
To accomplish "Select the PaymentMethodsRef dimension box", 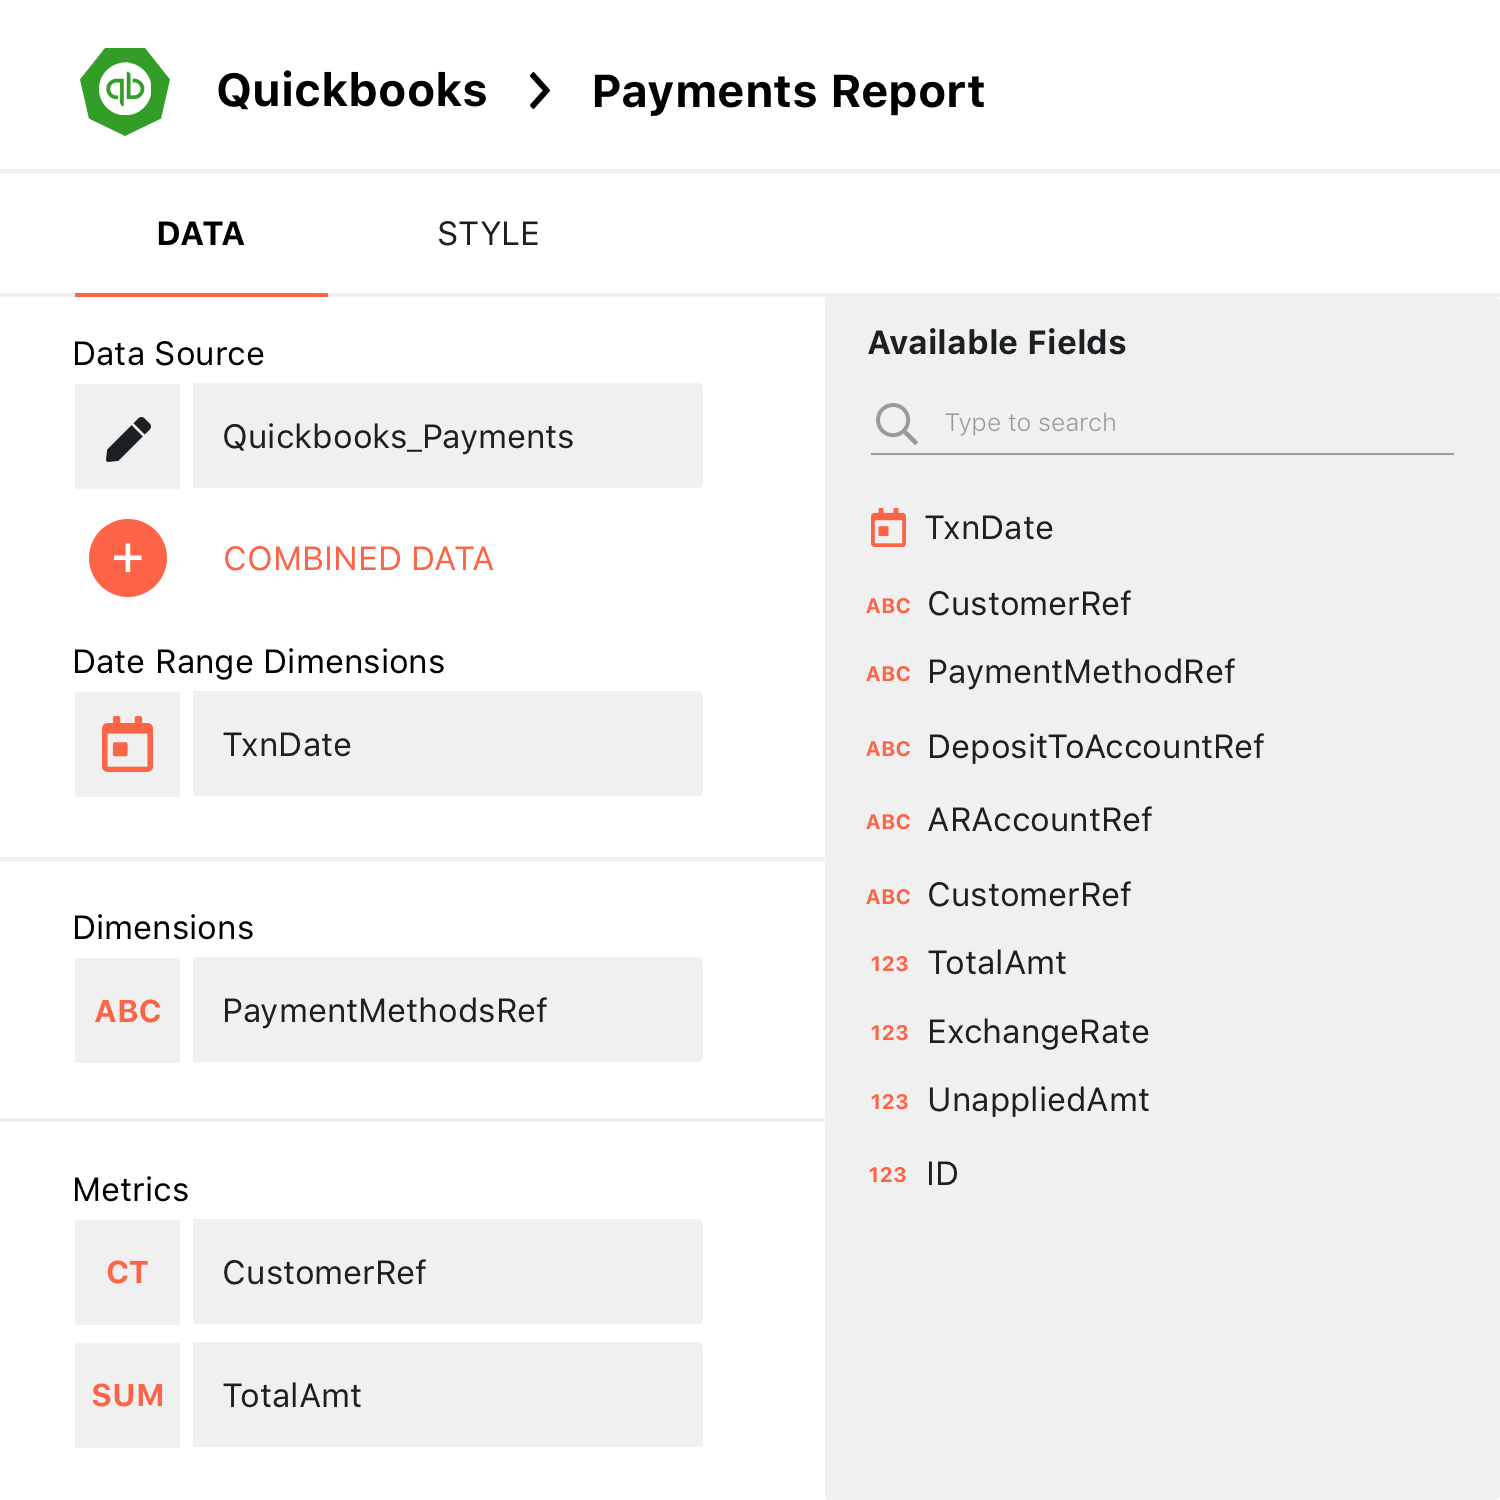I will pyautogui.click(x=448, y=1010).
